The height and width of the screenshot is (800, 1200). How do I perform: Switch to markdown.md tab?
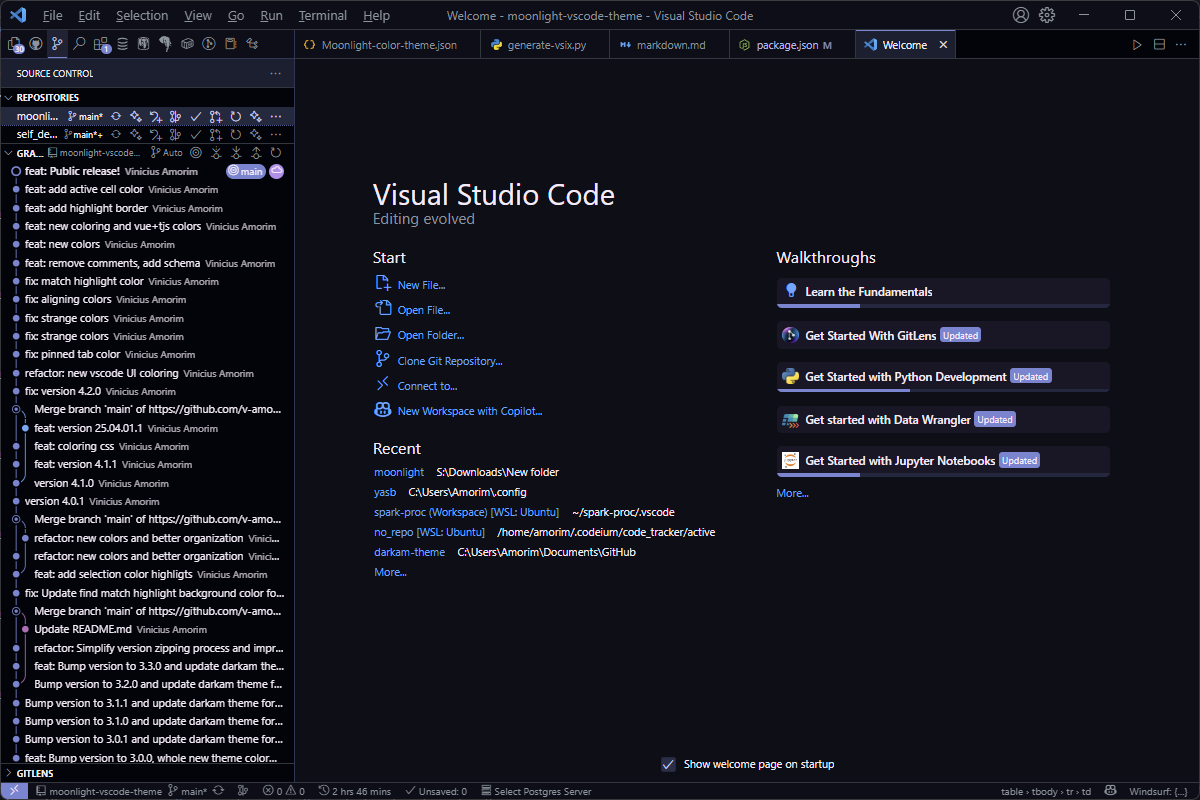point(670,45)
